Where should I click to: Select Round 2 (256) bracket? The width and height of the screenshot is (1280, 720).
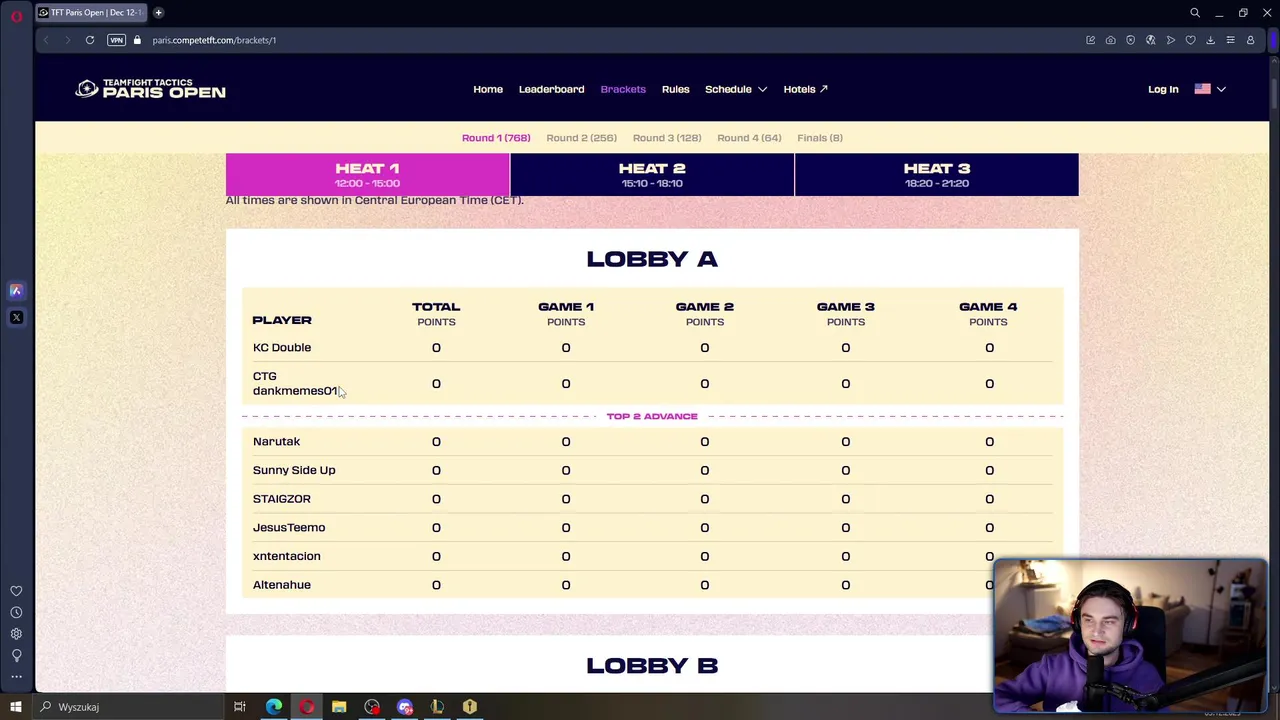pos(581,138)
